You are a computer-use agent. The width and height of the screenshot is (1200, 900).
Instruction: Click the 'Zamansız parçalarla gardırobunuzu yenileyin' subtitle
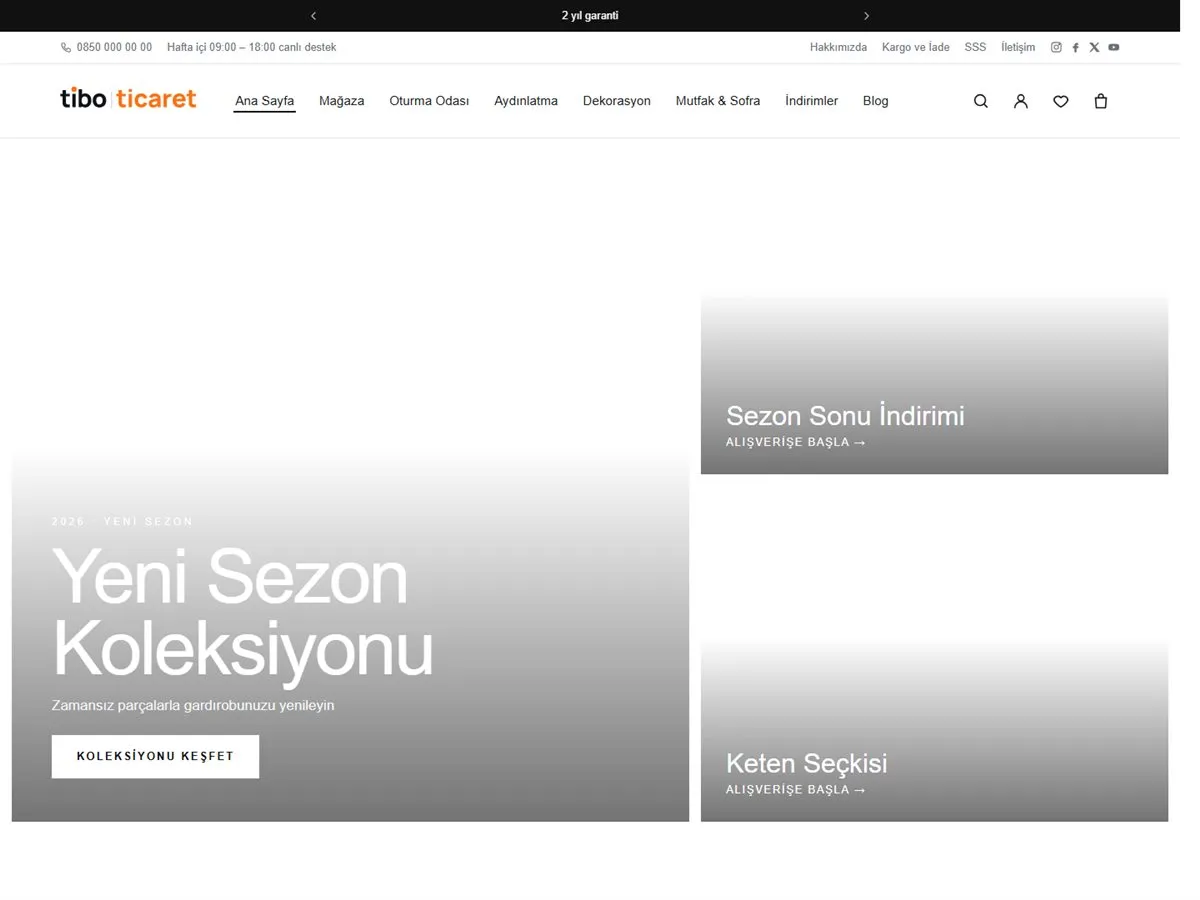[x=193, y=705]
